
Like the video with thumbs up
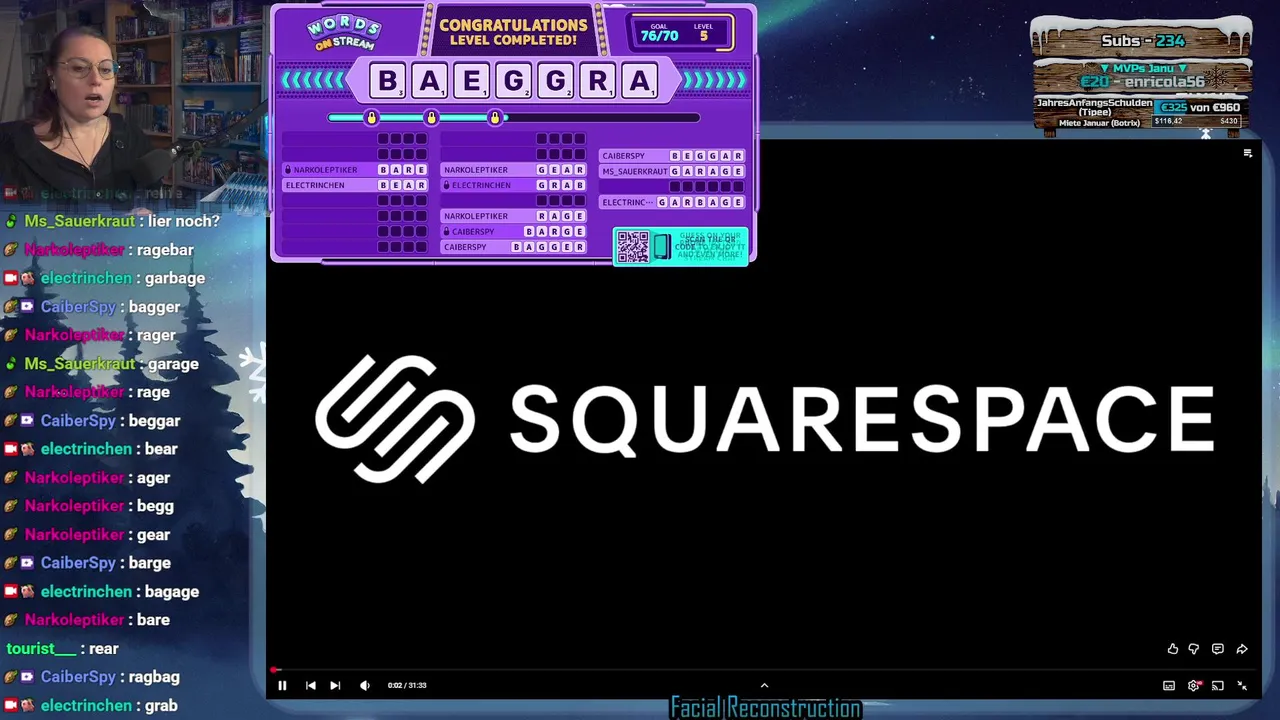[x=1173, y=649]
